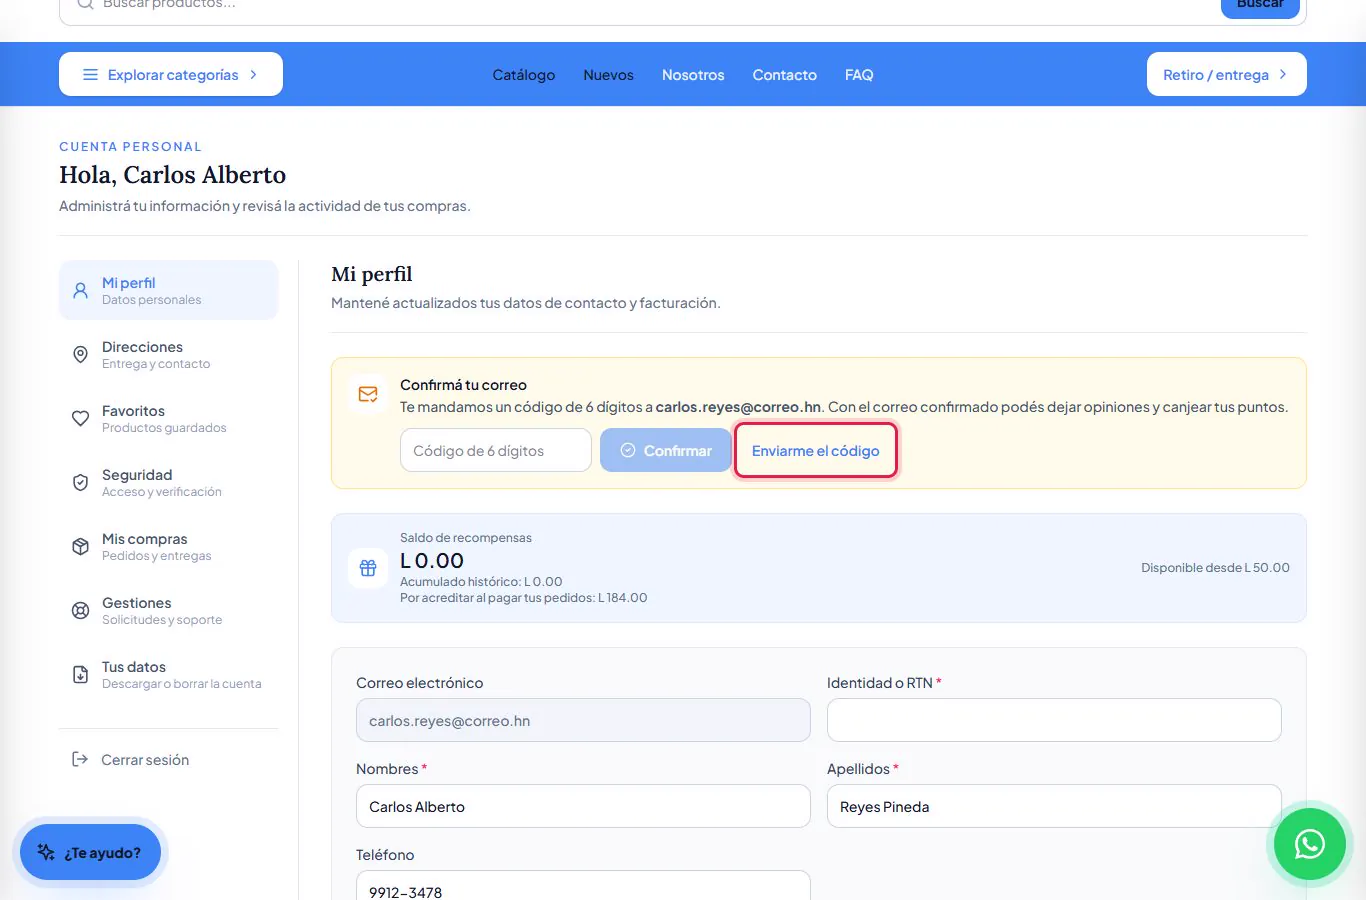The height and width of the screenshot is (900, 1366).
Task: Click the email envelope icon in the confirmation banner
Action: click(368, 394)
